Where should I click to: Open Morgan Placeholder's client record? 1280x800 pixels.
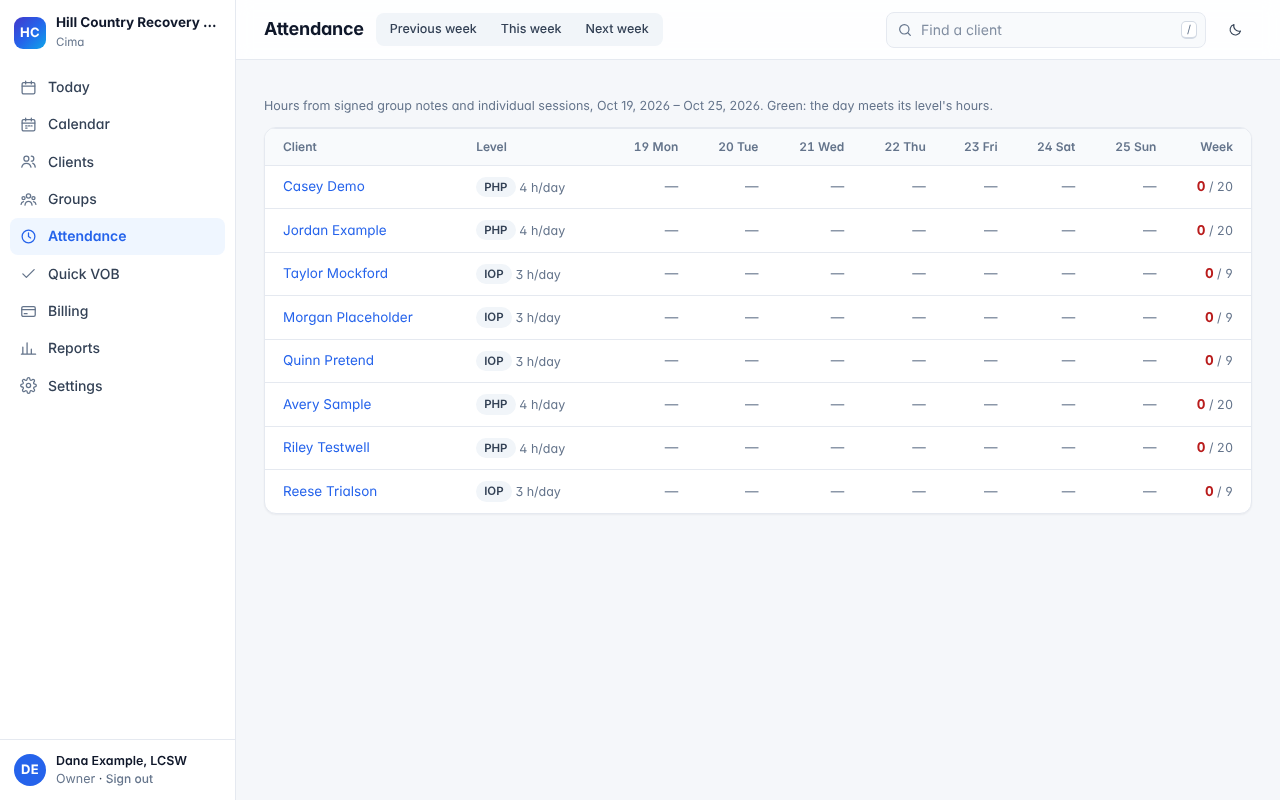[348, 317]
